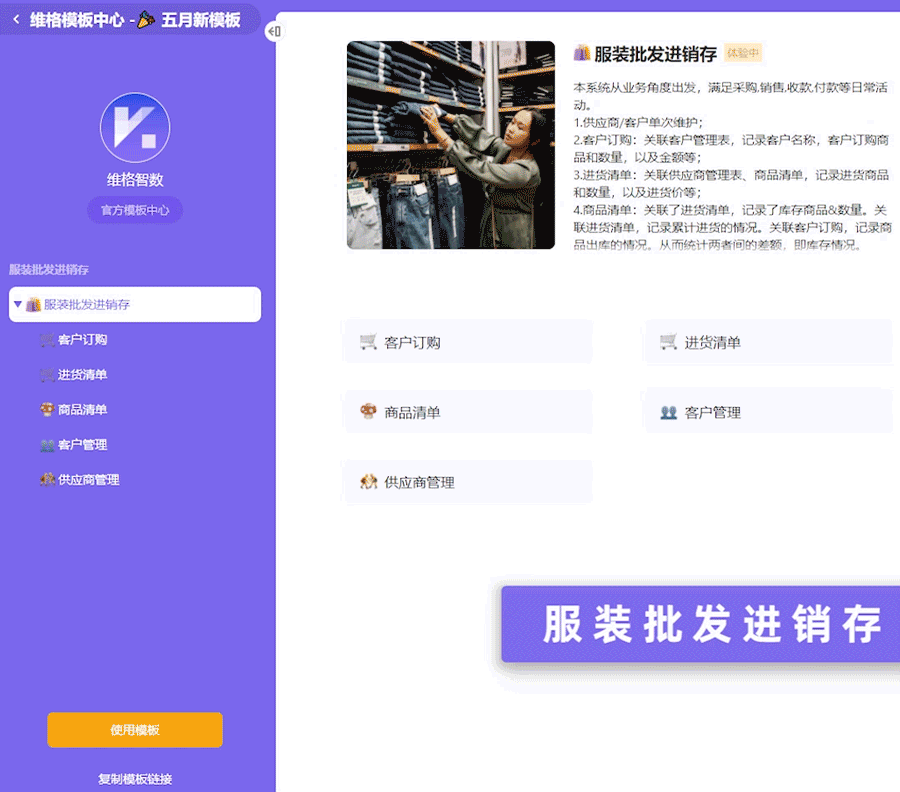Click the 维格智数 circular logo icon
Image resolution: width=900 pixels, height=792 pixels.
click(x=135, y=125)
